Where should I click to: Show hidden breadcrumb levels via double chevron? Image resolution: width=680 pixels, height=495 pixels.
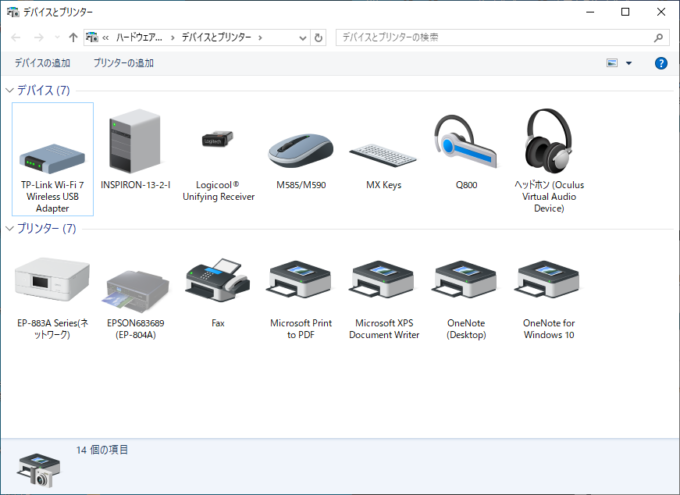105,38
